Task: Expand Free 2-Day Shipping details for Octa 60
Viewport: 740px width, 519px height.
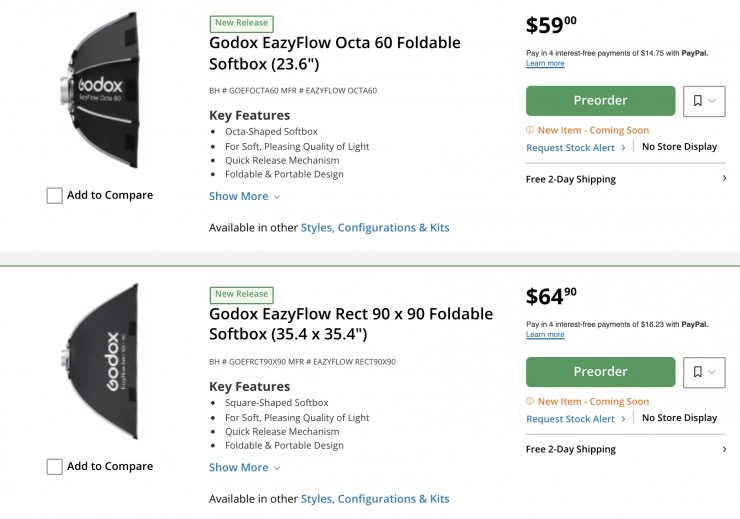Action: [625, 179]
